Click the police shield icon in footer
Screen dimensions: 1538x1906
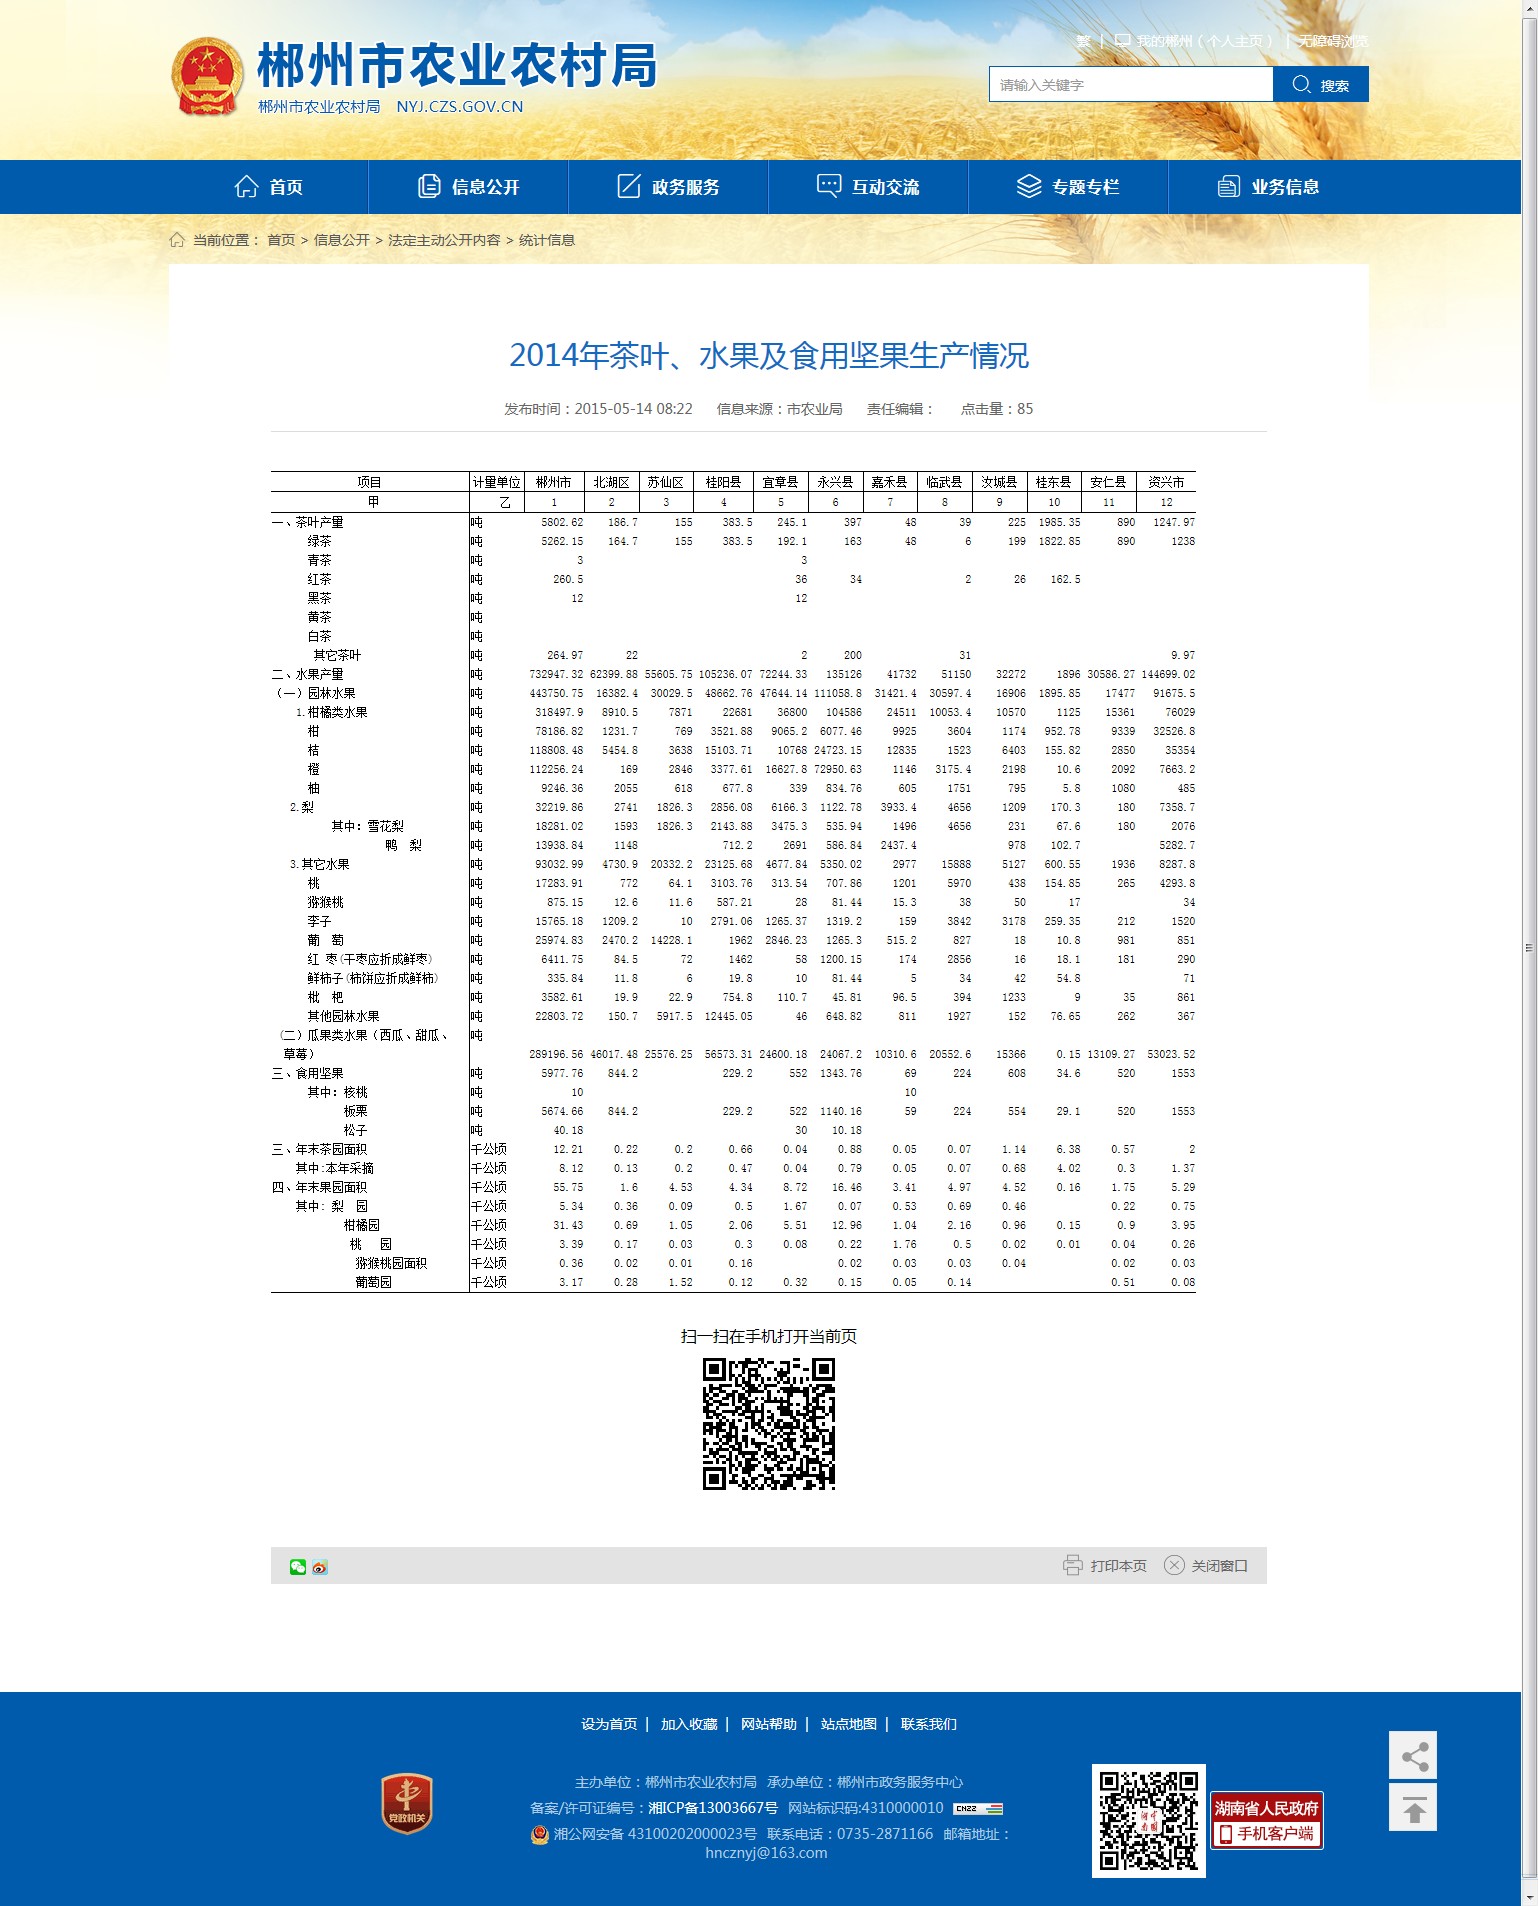tap(540, 1835)
